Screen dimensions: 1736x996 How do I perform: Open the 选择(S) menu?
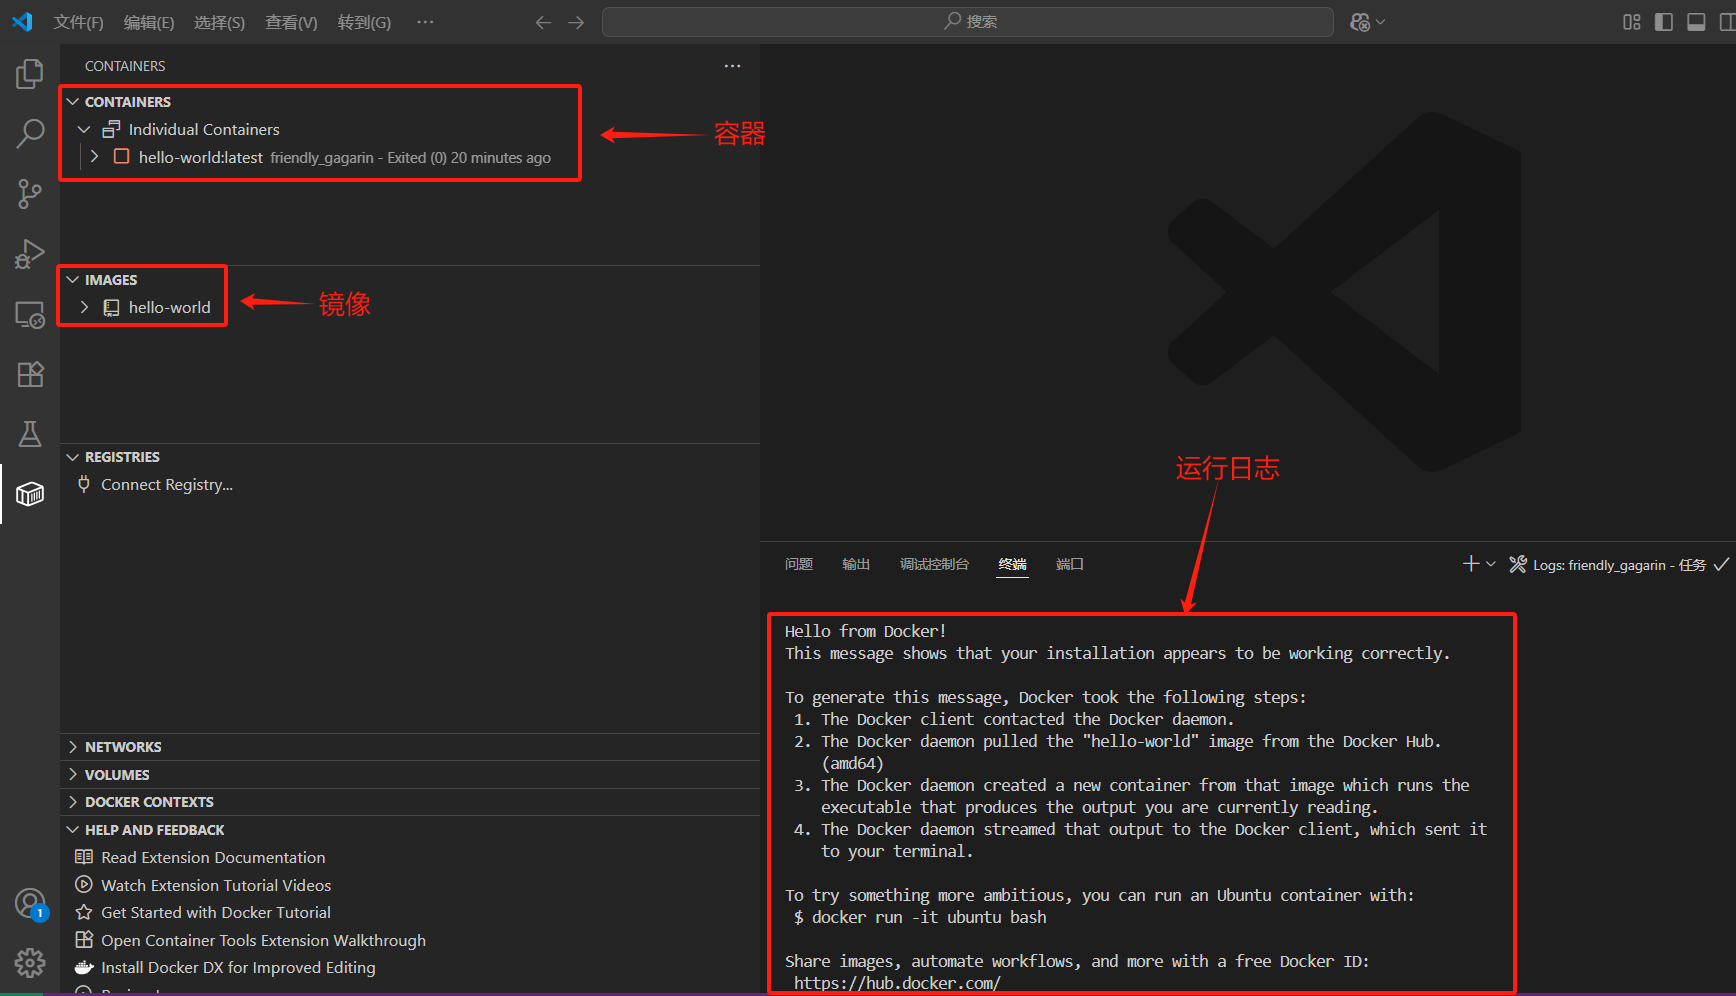[x=219, y=22]
